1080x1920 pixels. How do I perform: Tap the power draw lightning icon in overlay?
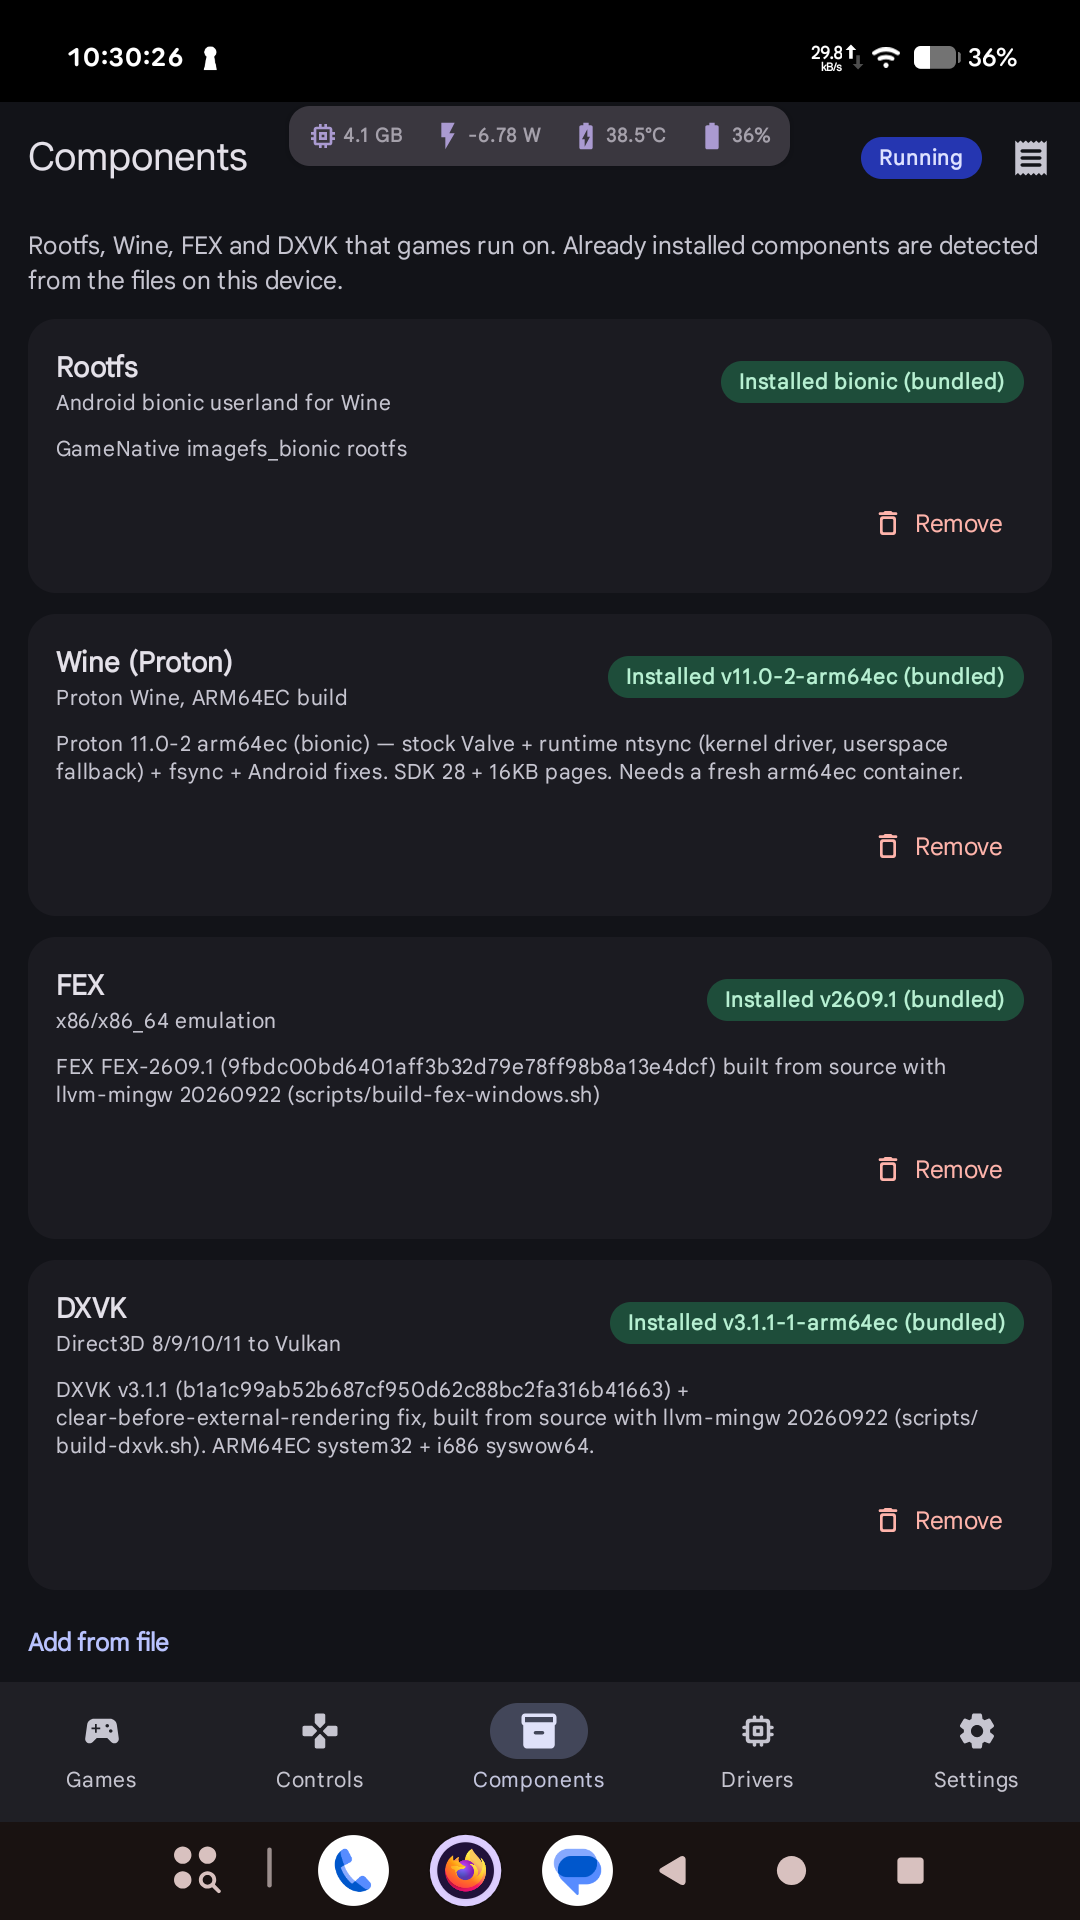click(447, 135)
